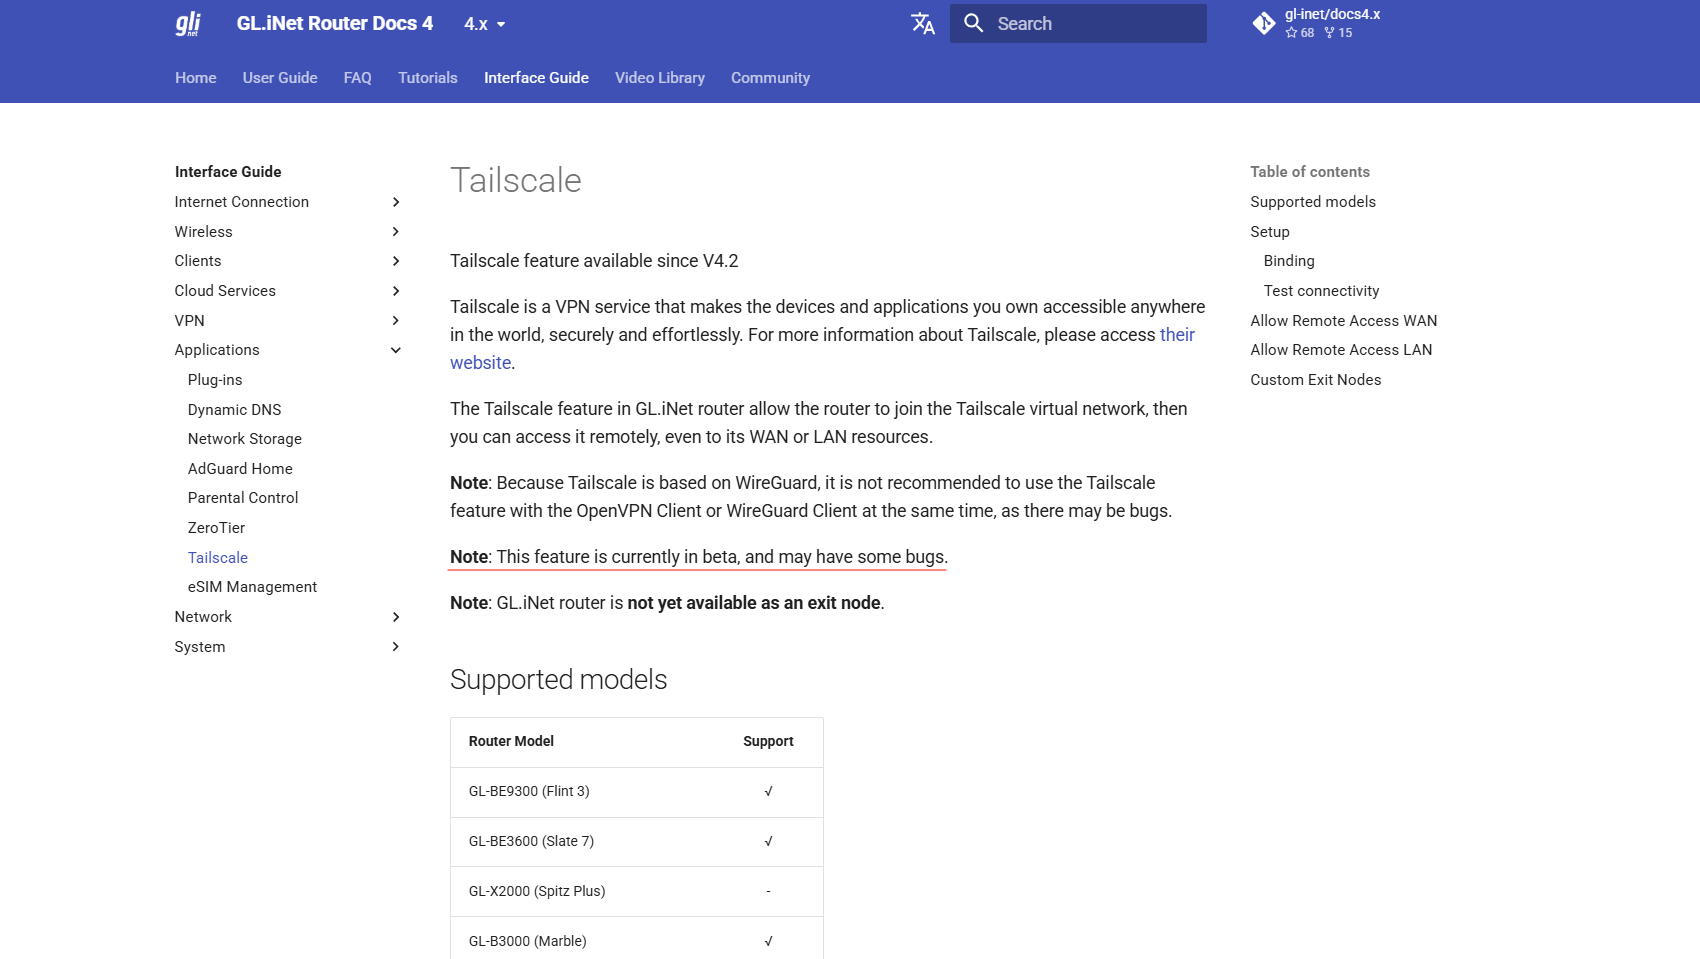Click the search magnifier icon
Screen dimensions: 1700x959
[x=973, y=23]
